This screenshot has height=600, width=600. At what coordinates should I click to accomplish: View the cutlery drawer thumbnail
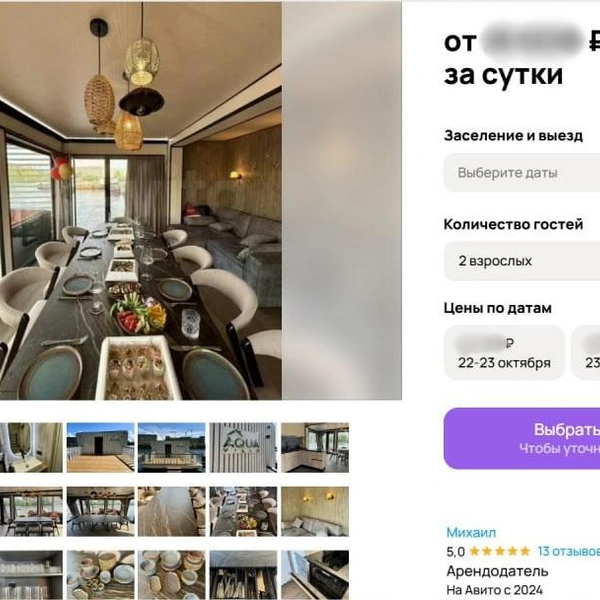click(x=243, y=575)
